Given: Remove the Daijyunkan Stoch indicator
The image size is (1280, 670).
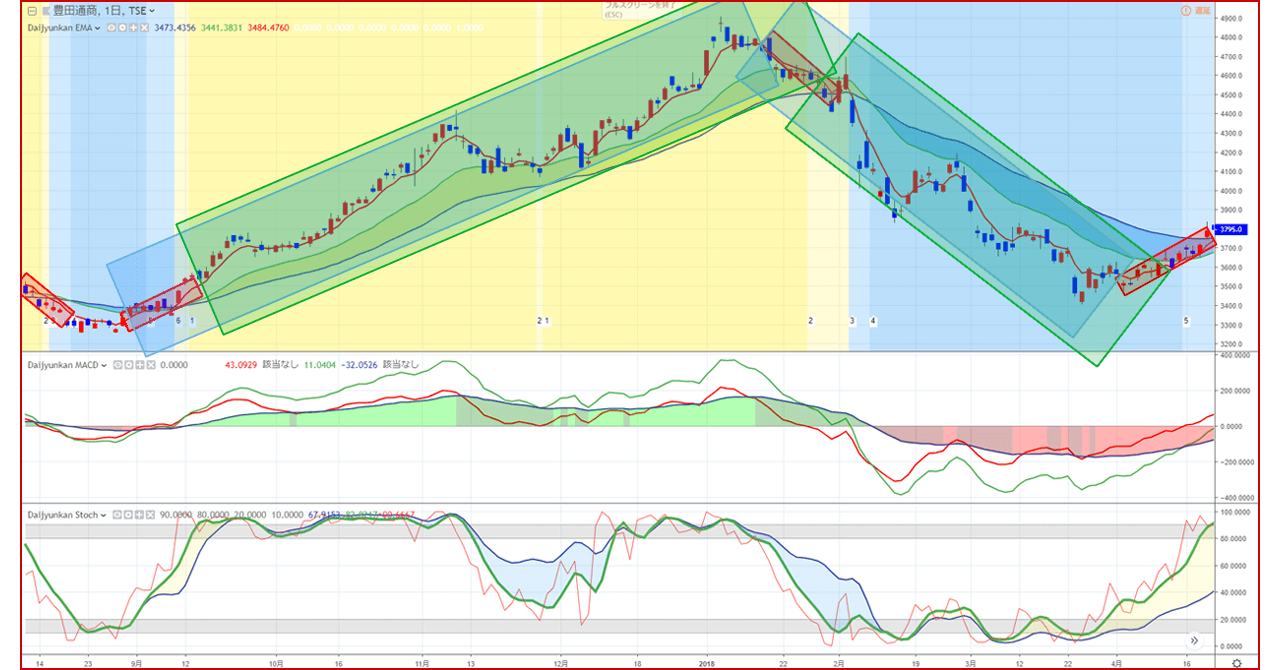Looking at the screenshot, I should pos(149,515).
